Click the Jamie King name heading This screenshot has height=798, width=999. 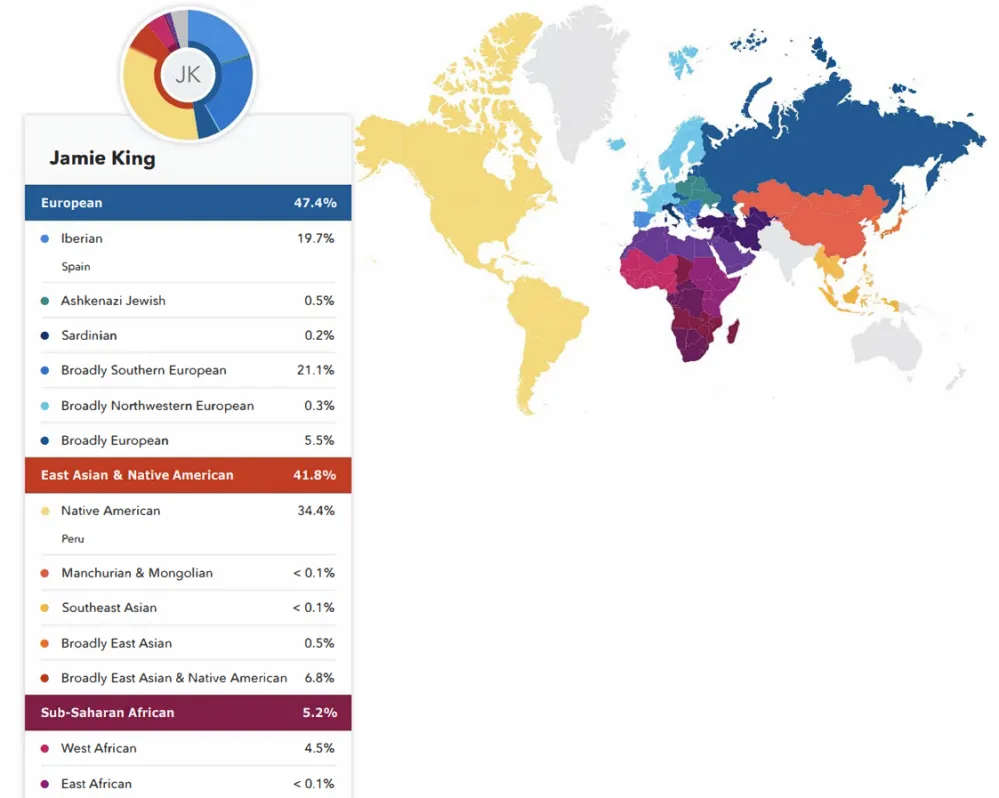(103, 158)
